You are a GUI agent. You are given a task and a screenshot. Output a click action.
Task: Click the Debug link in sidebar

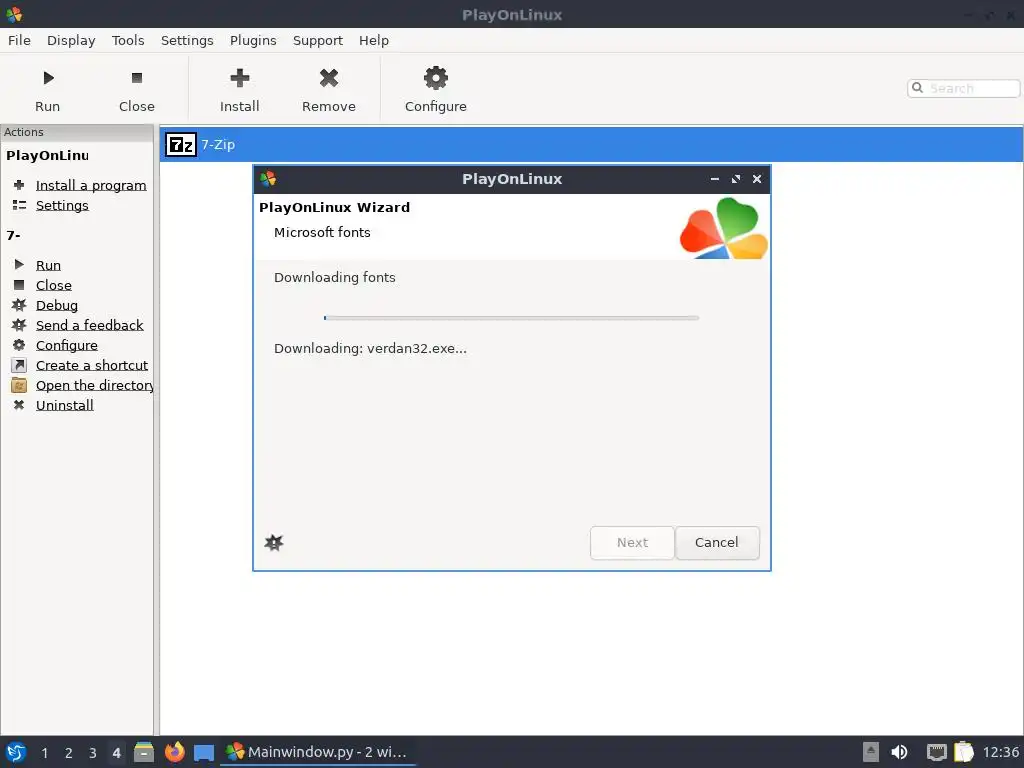(57, 305)
